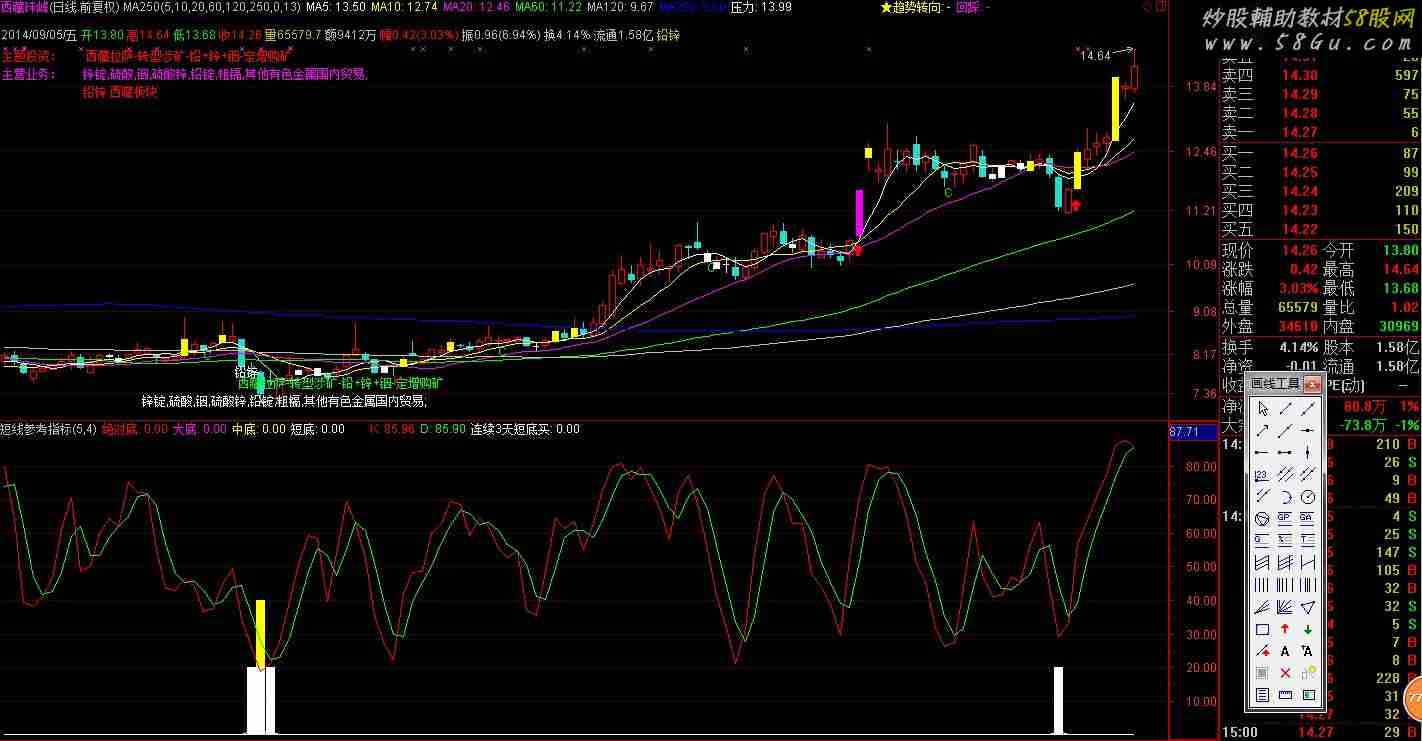The width and height of the screenshot is (1422, 741).
Task: Click the 卖四 14.30 order row
Action: [1321, 75]
